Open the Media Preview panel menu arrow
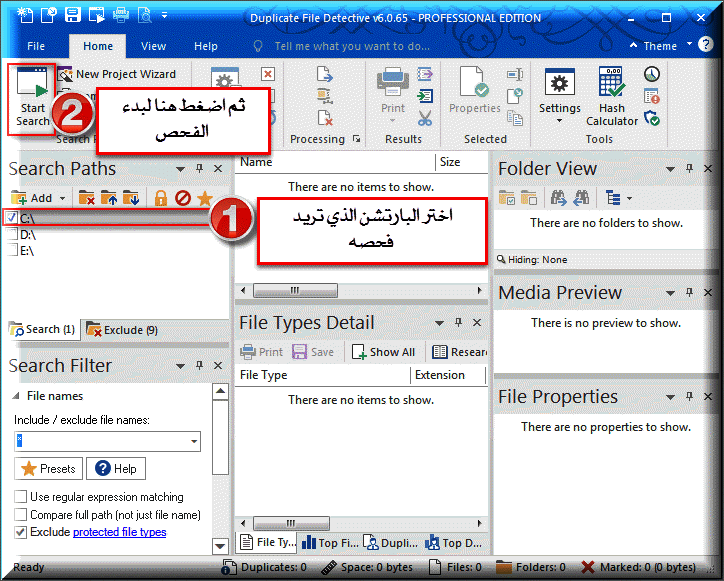 [x=670, y=293]
